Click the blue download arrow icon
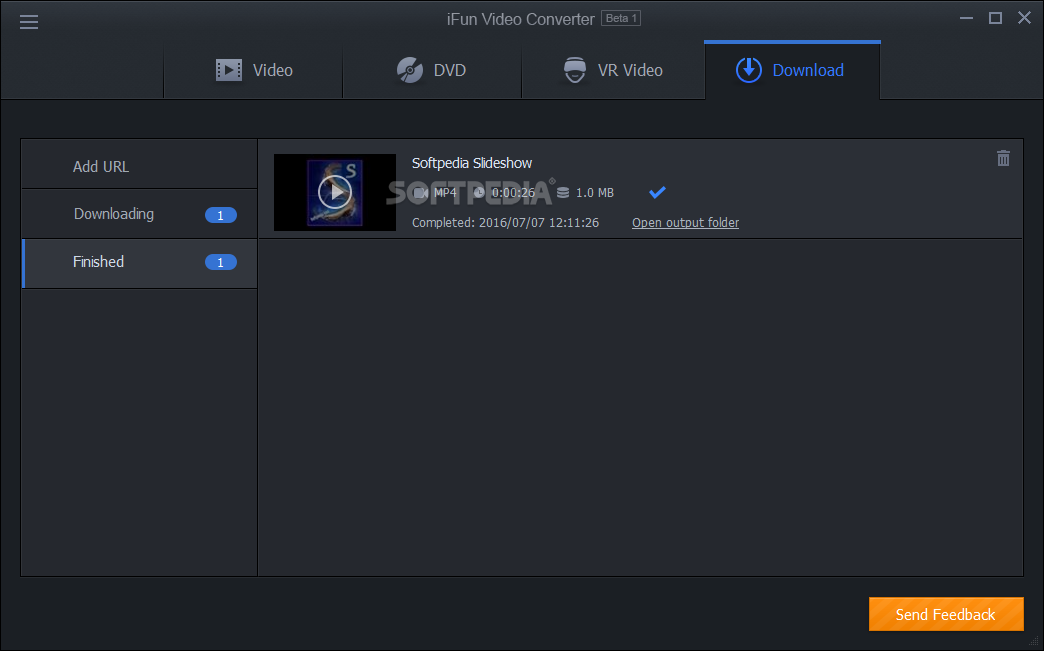This screenshot has width=1044, height=651. 748,70
